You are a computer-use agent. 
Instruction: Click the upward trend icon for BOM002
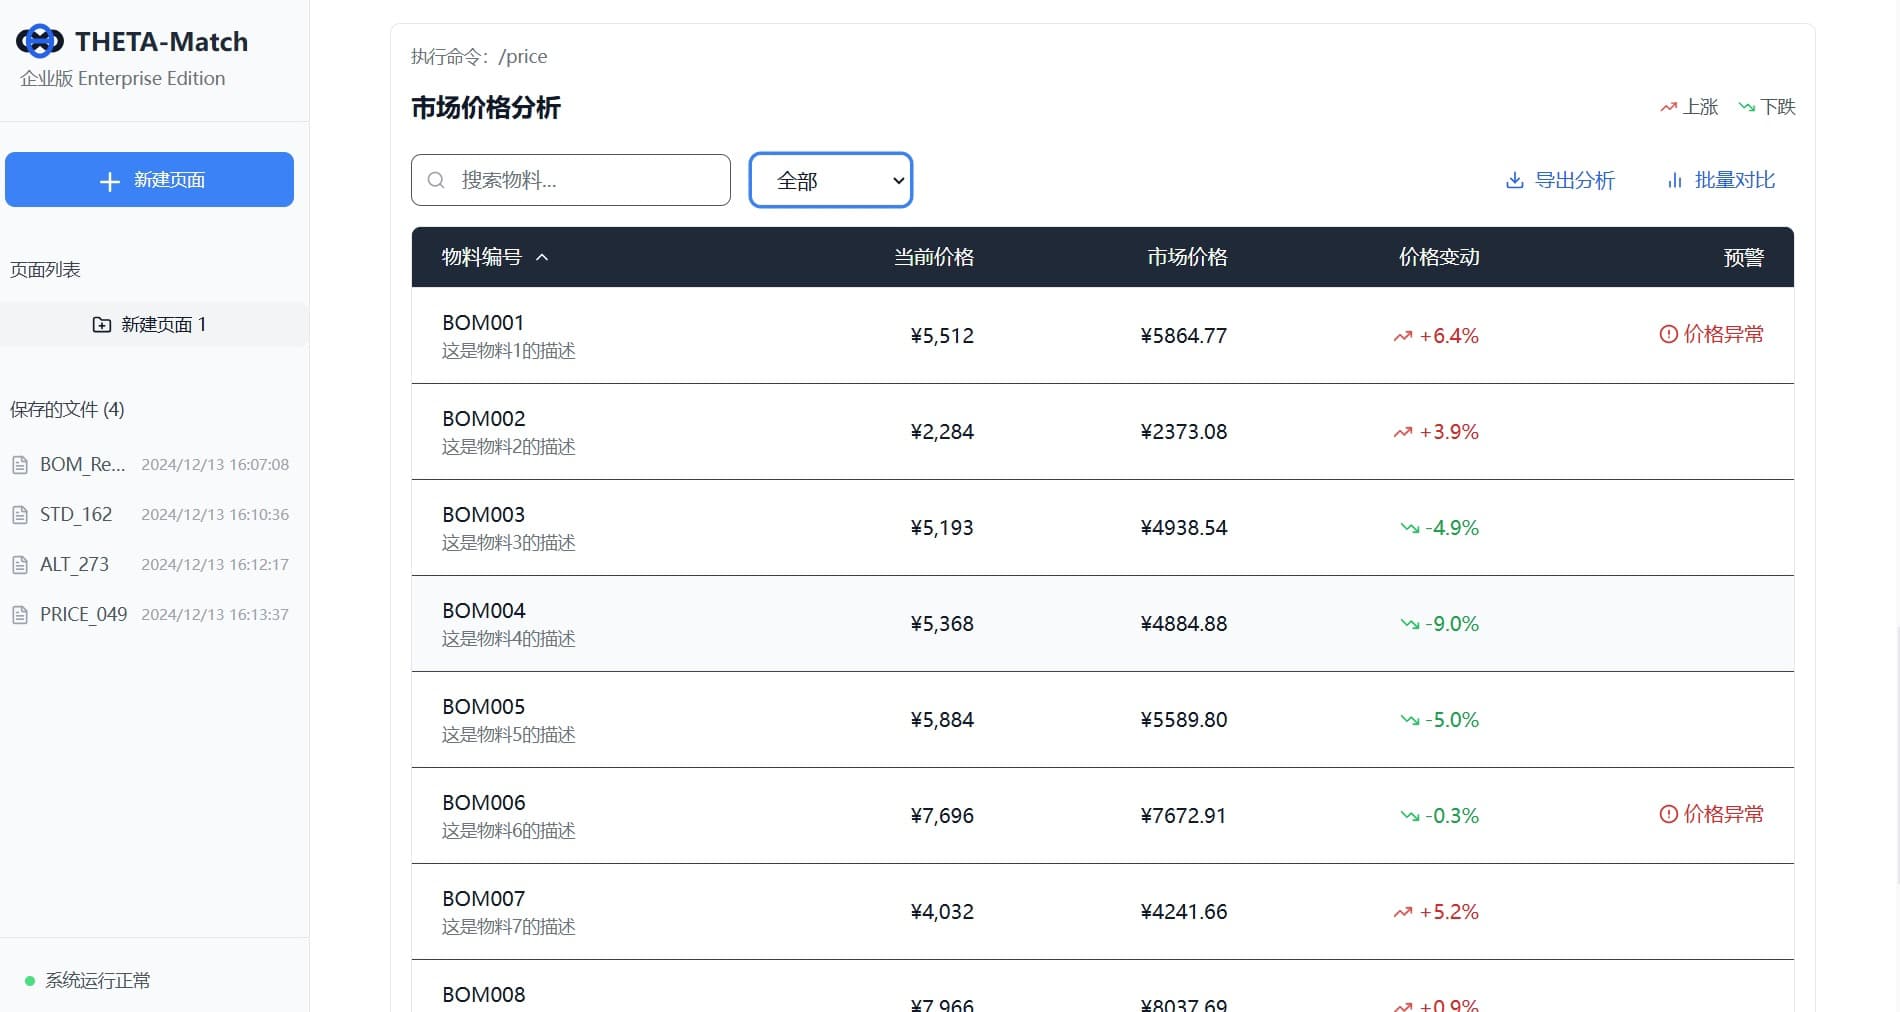(x=1403, y=432)
